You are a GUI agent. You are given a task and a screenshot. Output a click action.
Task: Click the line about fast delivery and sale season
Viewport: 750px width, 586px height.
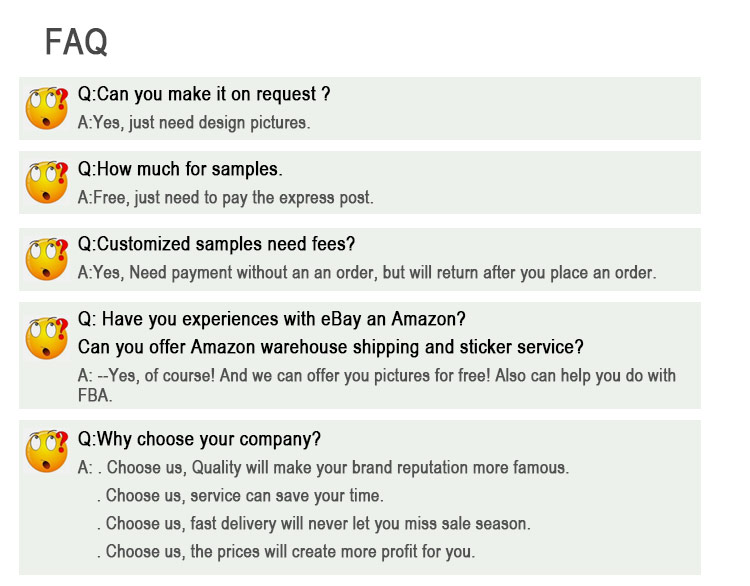point(313,523)
